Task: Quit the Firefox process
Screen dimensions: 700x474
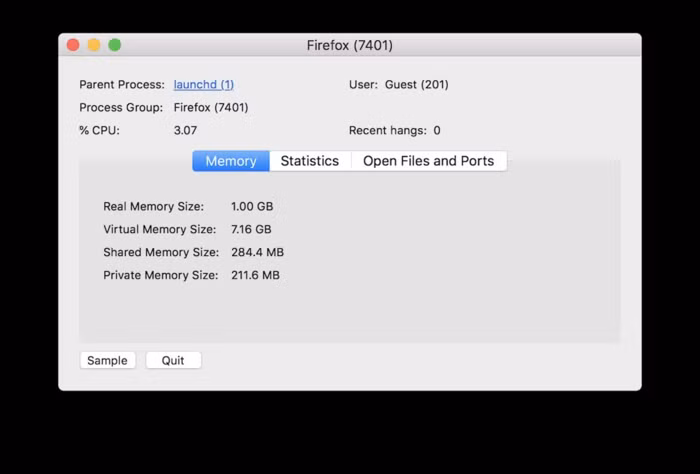Action: pos(173,360)
